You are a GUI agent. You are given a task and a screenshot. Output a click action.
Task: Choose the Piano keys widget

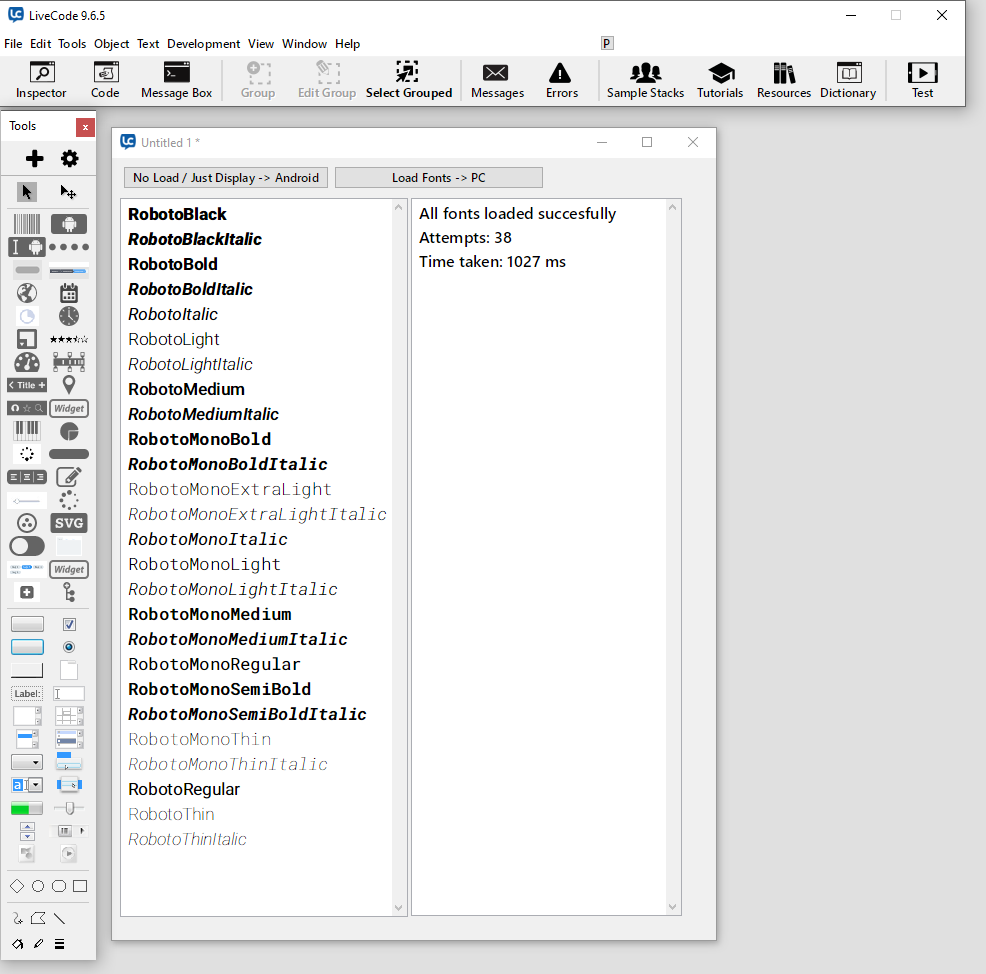point(27,431)
